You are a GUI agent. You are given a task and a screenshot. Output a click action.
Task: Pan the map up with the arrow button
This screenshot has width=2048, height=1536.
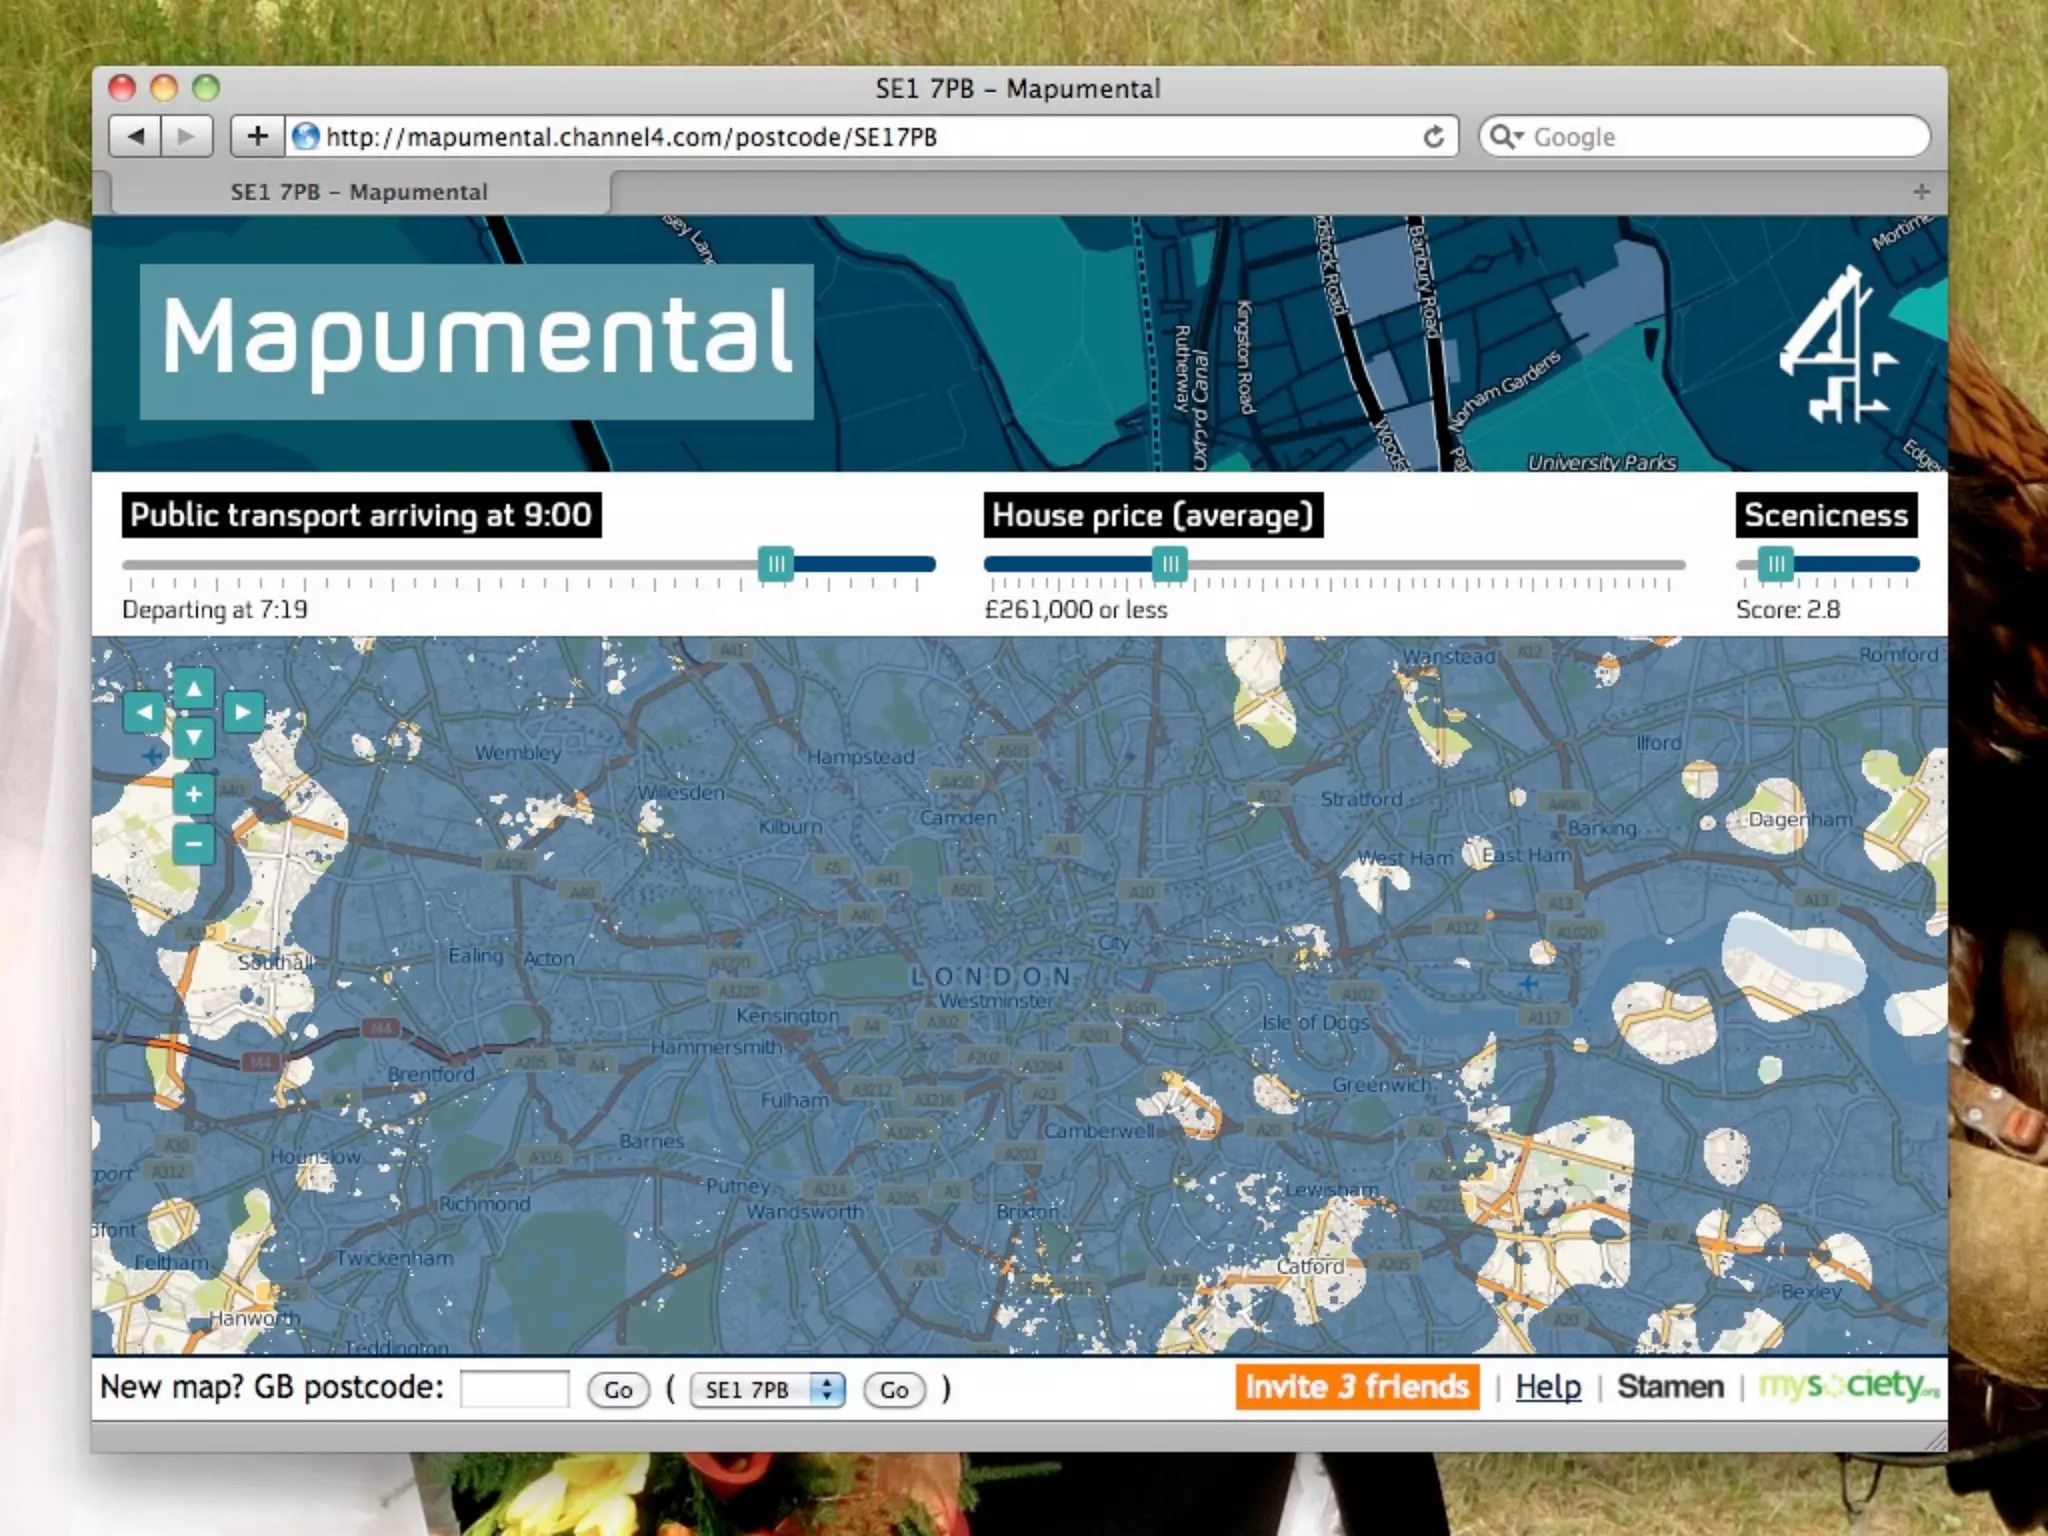(194, 688)
